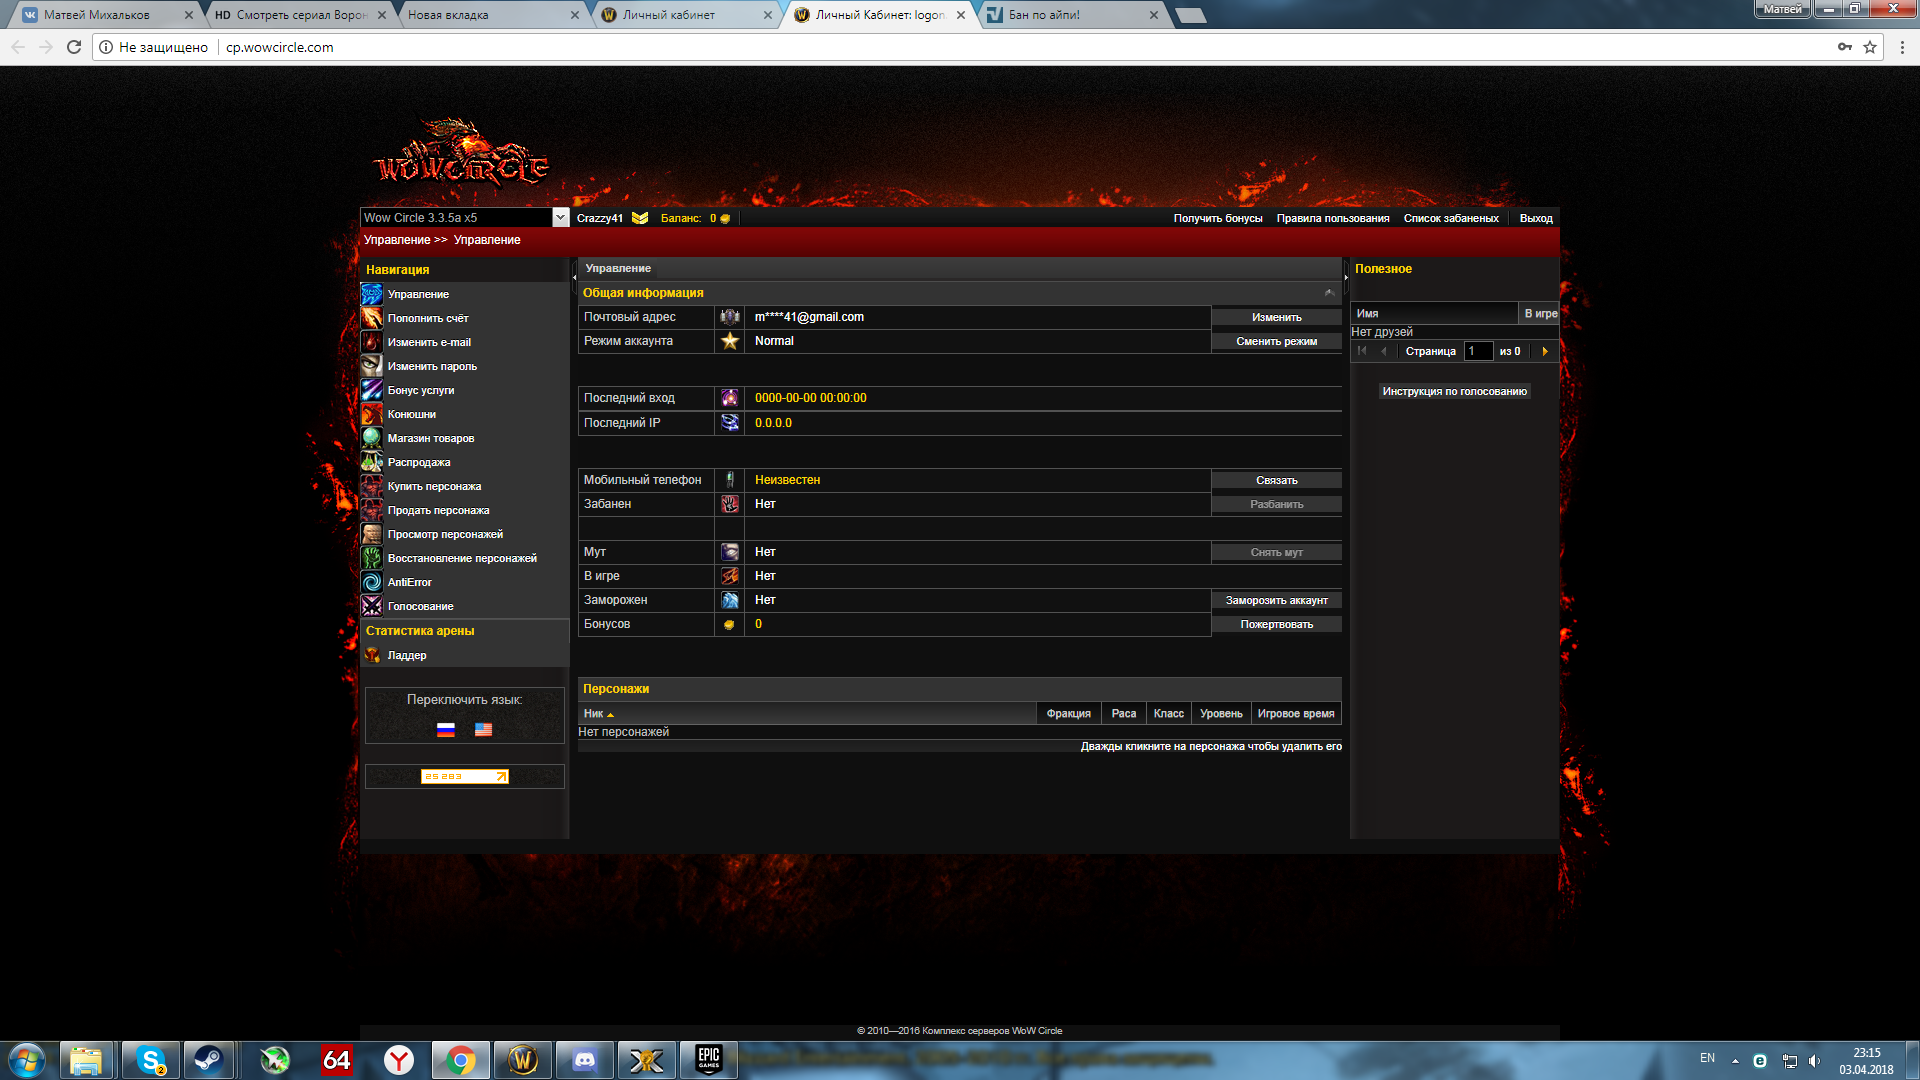Switch language using the Russian flag

[x=446, y=730]
